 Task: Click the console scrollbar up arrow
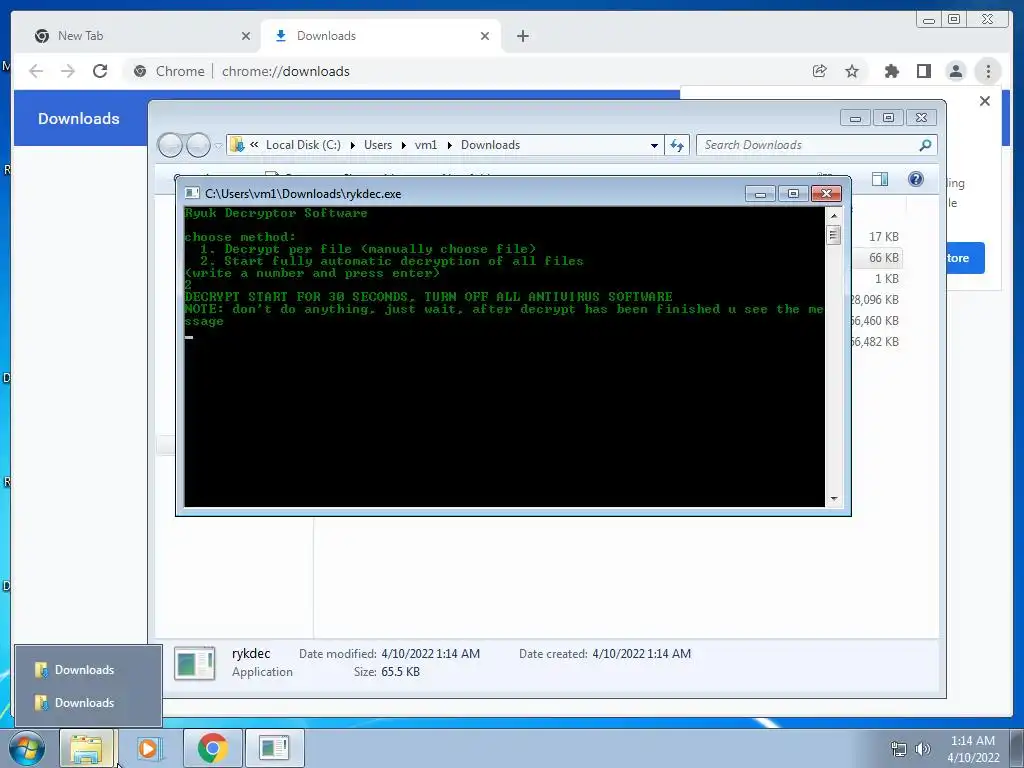(833, 215)
